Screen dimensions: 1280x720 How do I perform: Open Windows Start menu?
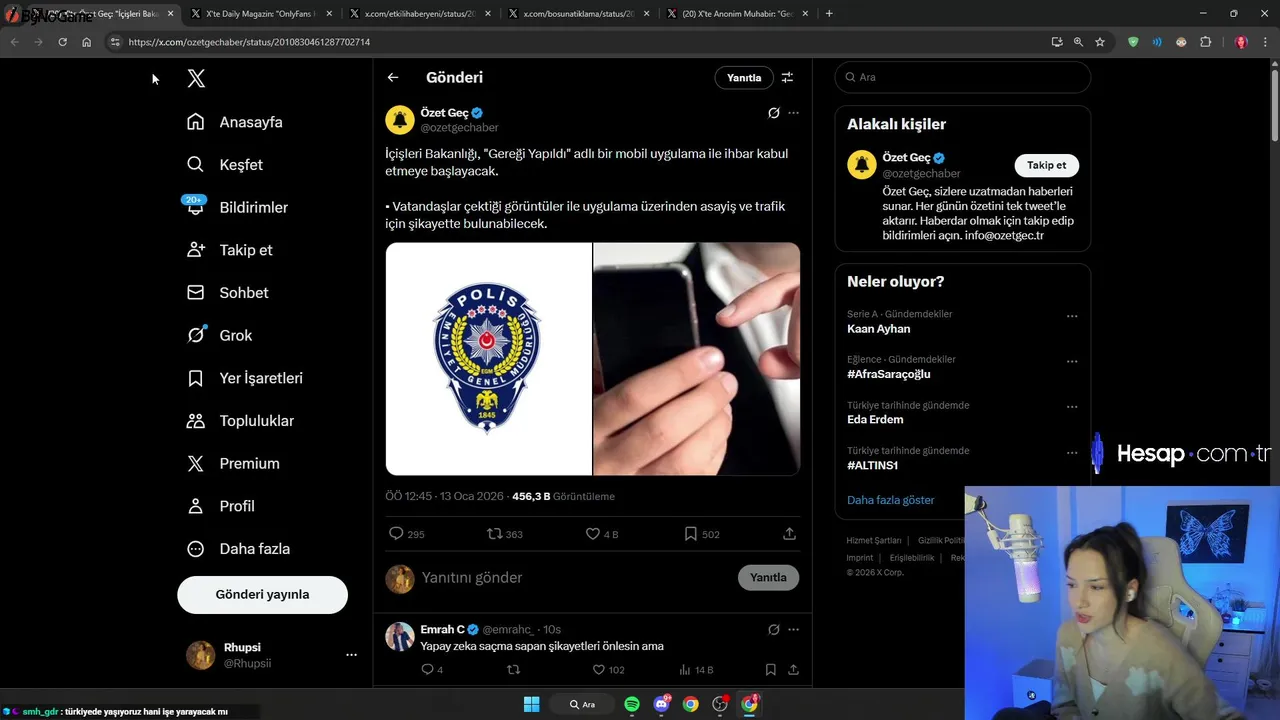point(531,704)
